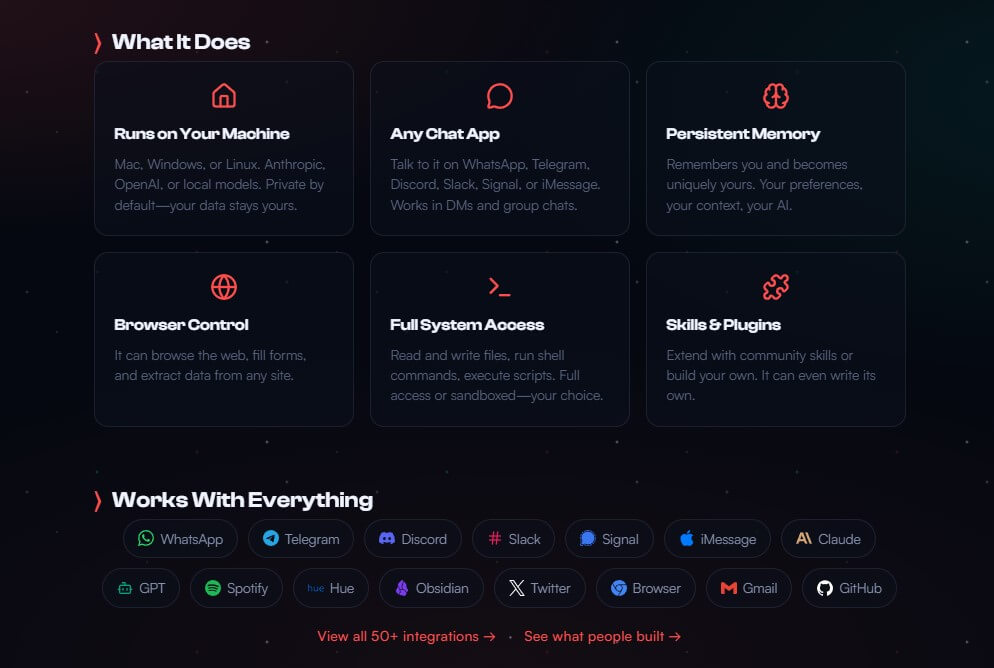Select the Slack integration chip
Viewport: 994px width, 668px height.
coord(513,539)
